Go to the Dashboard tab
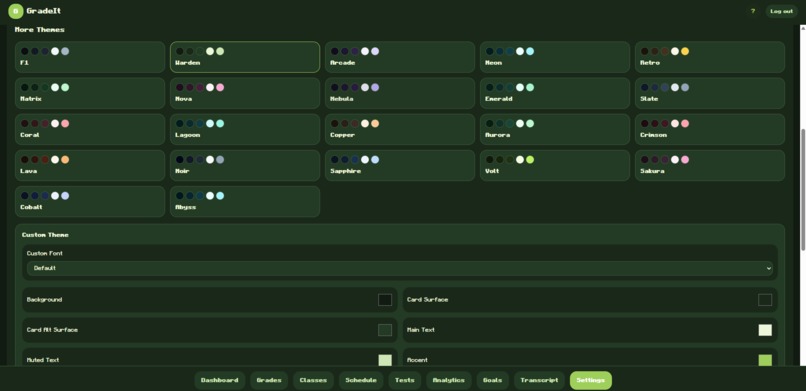 click(219, 380)
